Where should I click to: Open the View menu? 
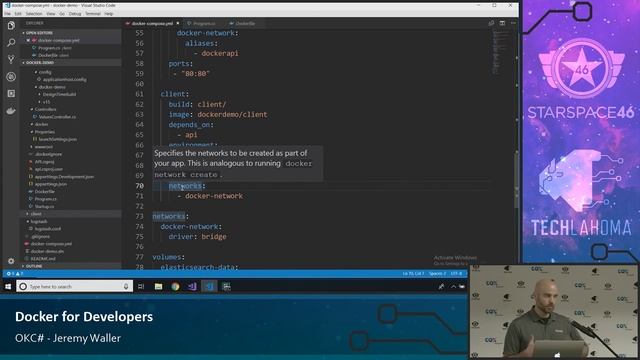[51, 13]
